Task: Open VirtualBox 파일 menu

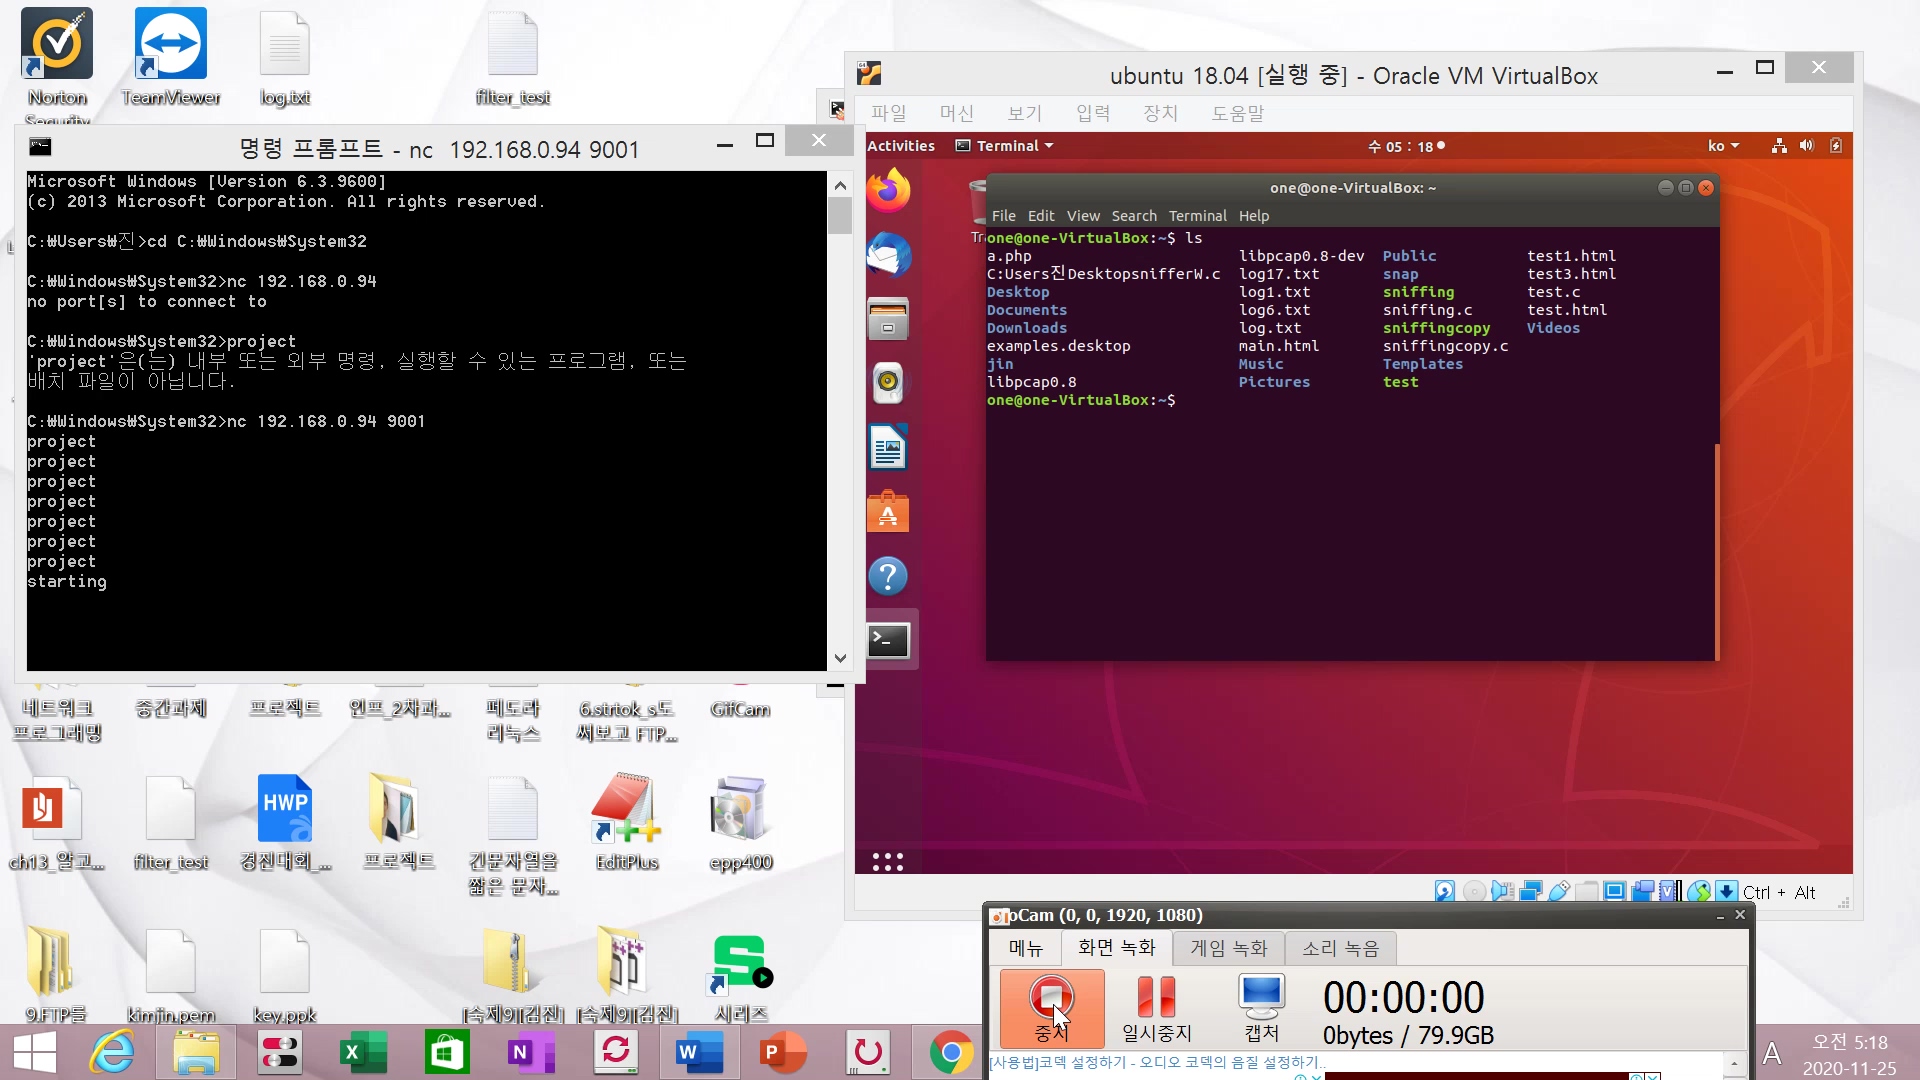Action: 888,113
